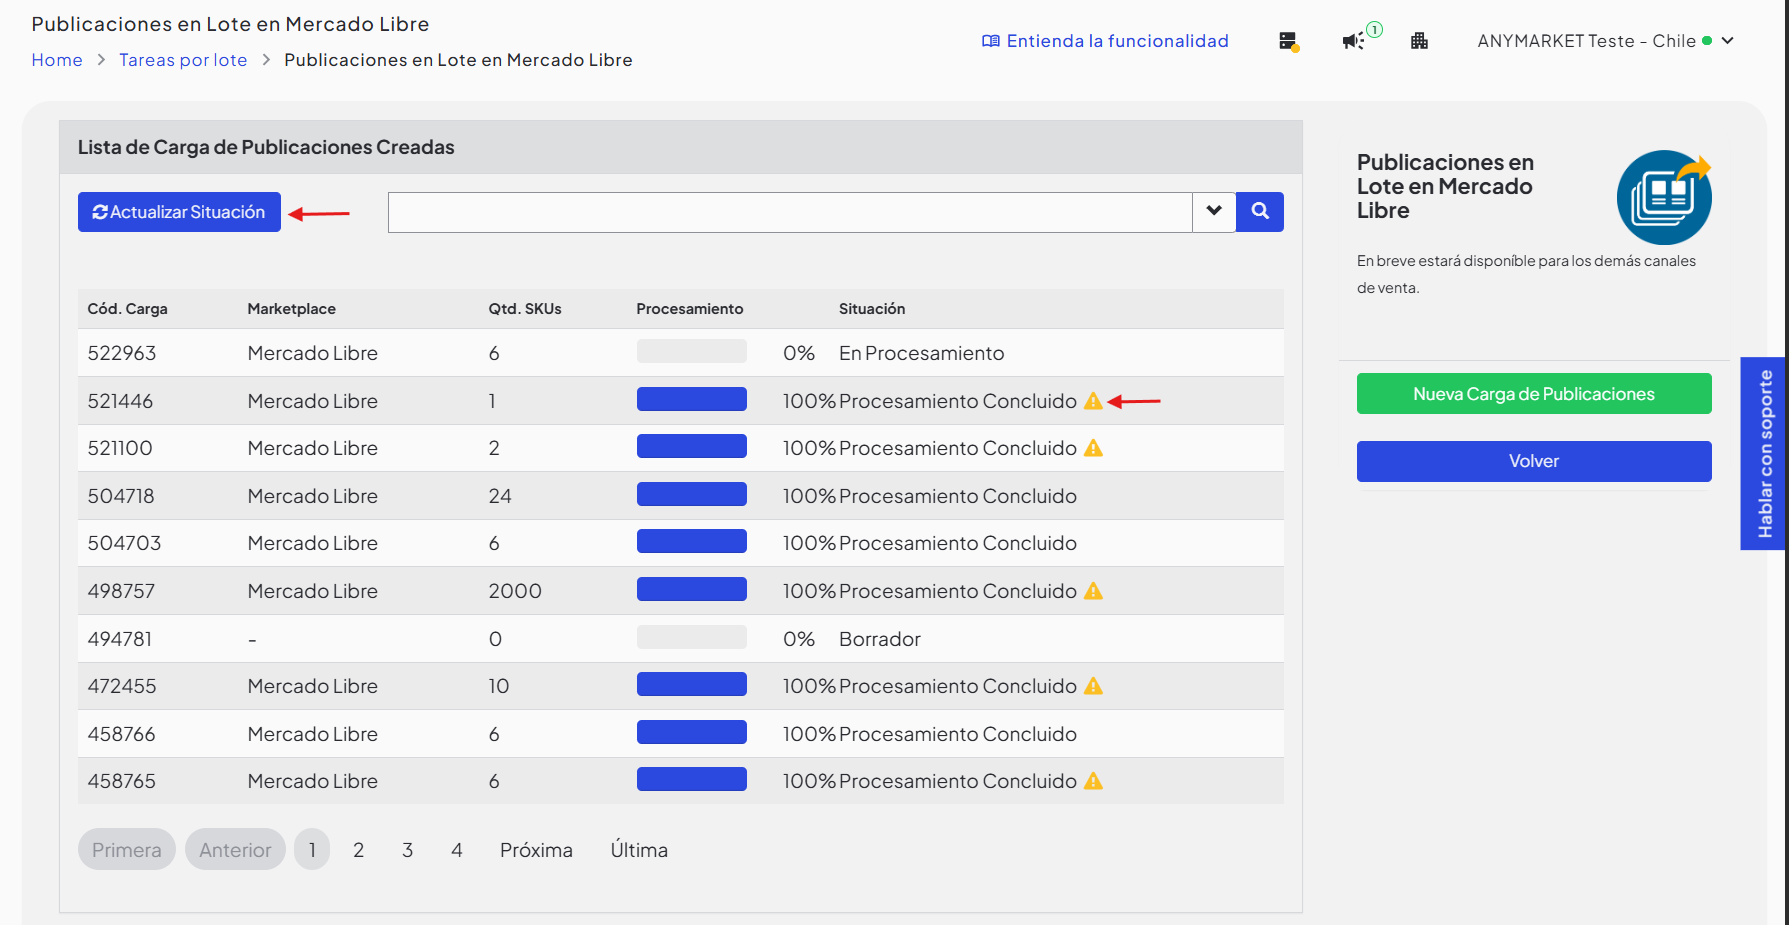Image resolution: width=1789 pixels, height=925 pixels.
Task: Click Qtd. SKUs column header
Action: point(525,309)
